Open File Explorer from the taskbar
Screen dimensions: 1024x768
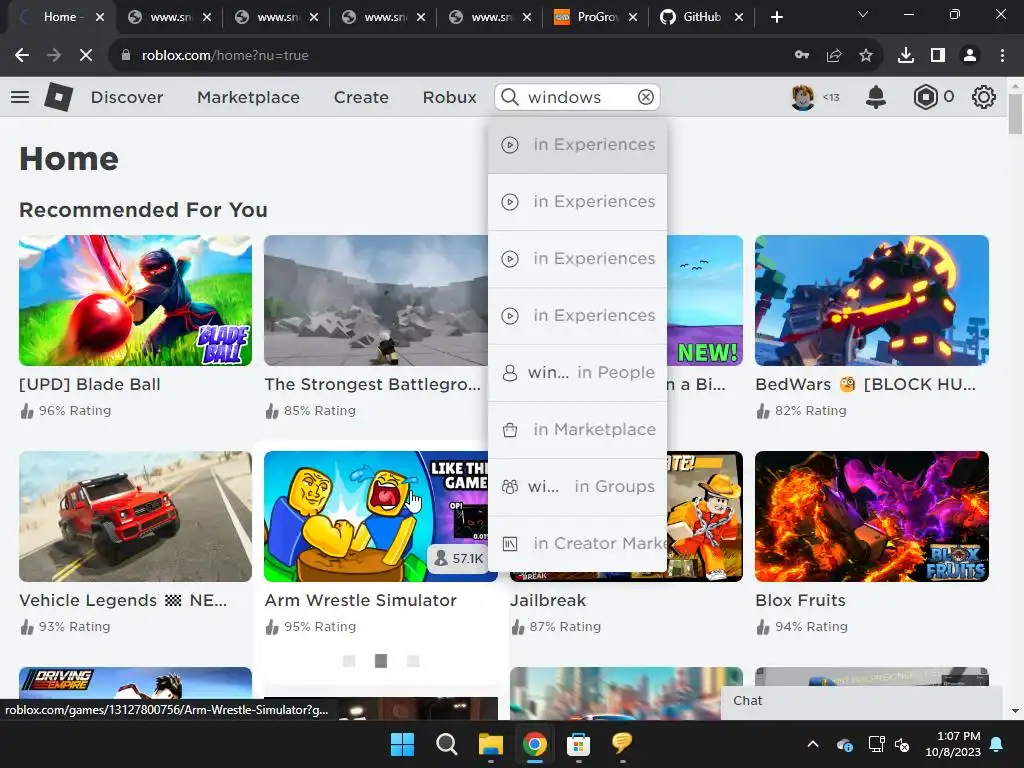coord(490,744)
